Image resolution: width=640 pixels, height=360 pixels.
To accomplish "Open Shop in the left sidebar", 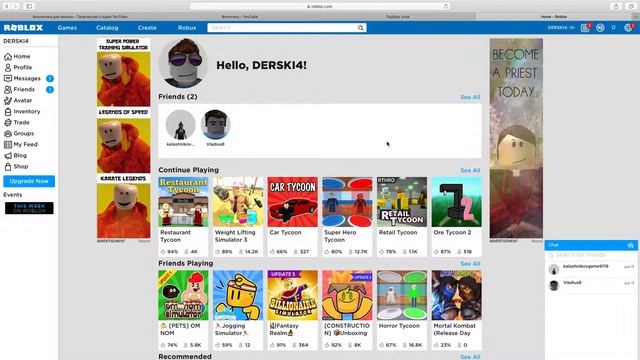I will [16, 167].
